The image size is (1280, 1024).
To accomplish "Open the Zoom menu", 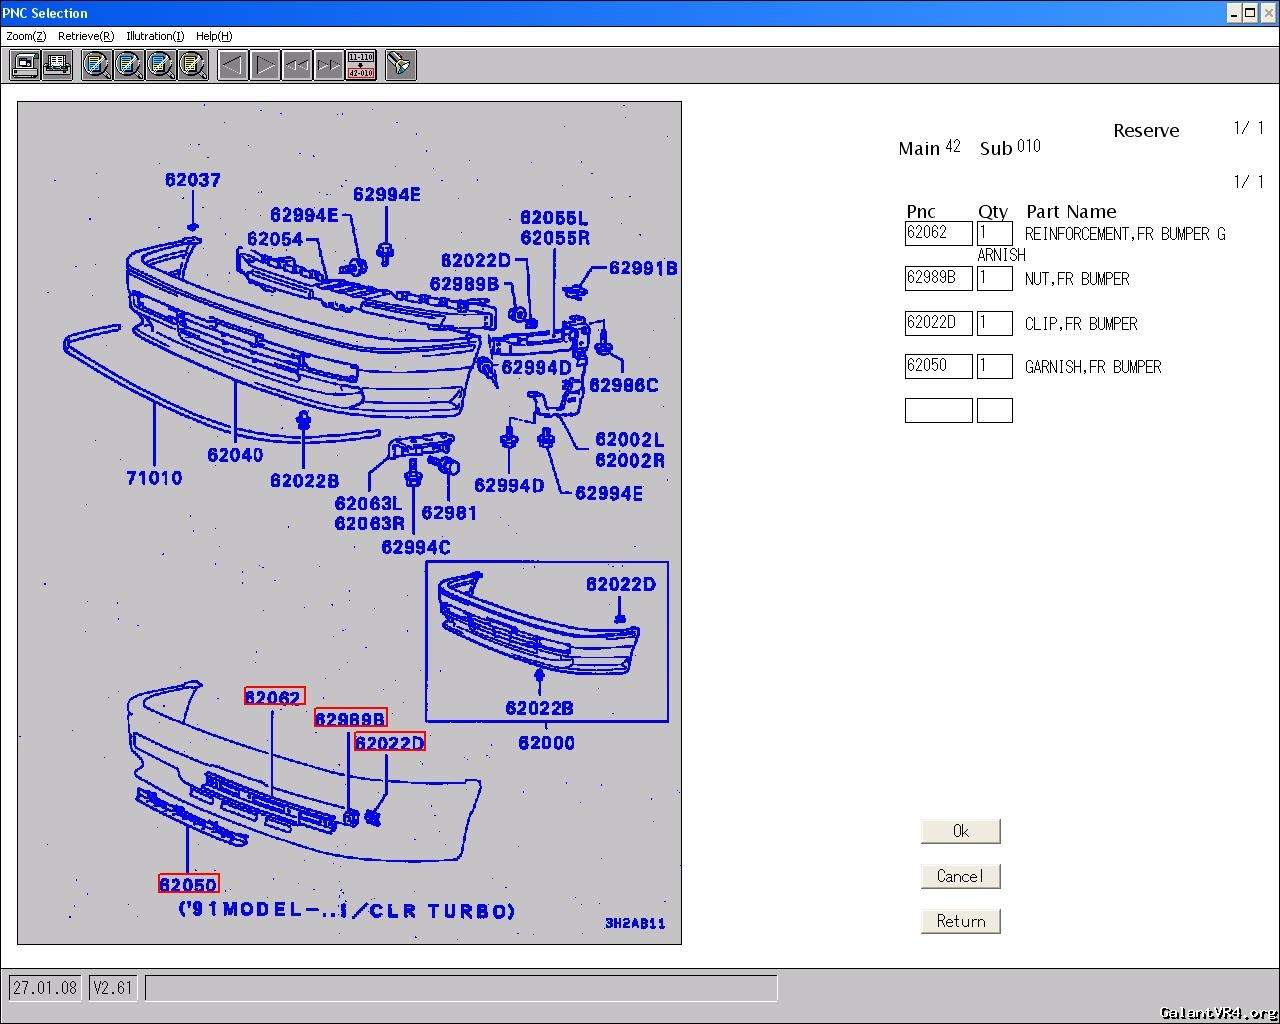I will 26,36.
